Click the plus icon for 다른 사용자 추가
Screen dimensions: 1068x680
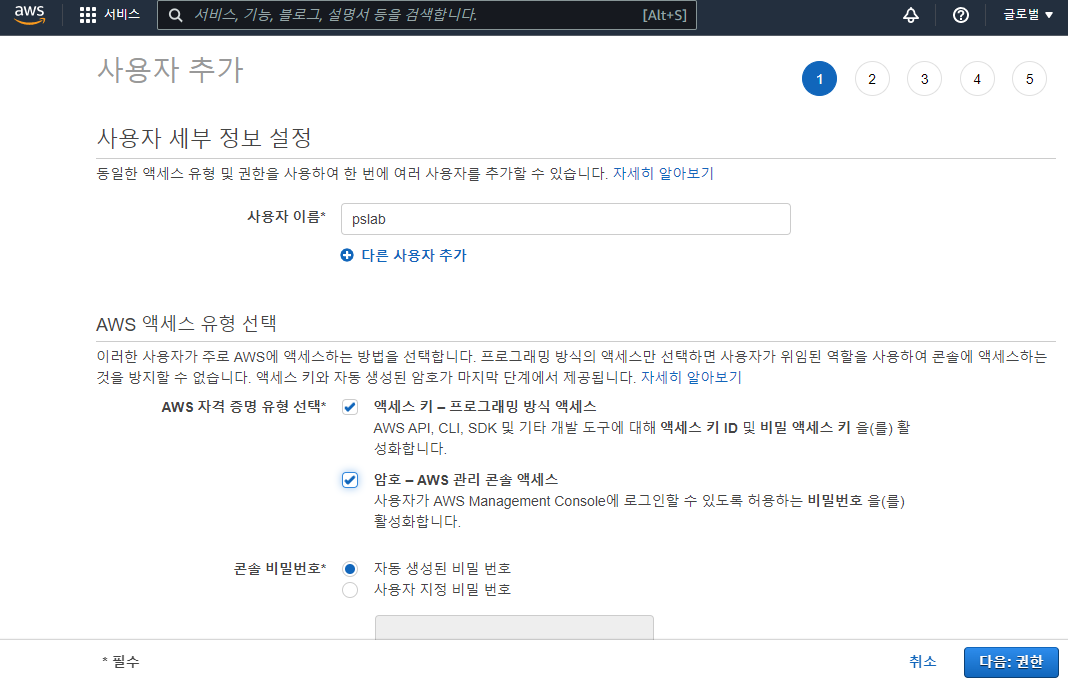click(347, 255)
